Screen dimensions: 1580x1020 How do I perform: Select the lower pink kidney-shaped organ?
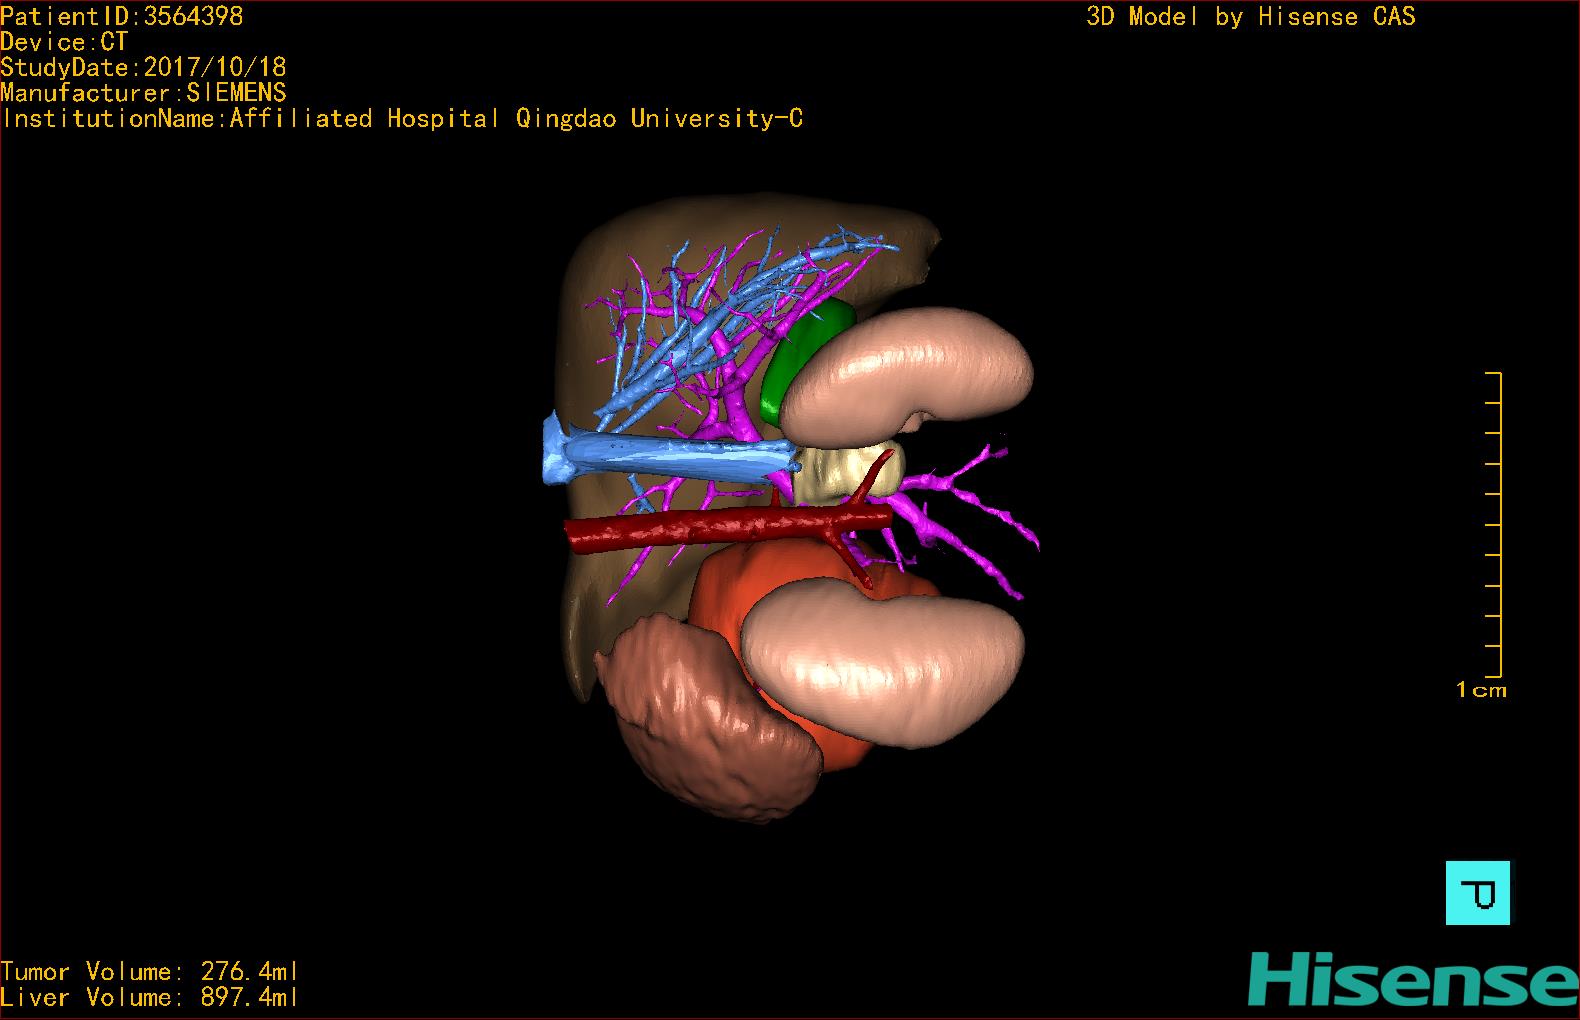[885, 660]
